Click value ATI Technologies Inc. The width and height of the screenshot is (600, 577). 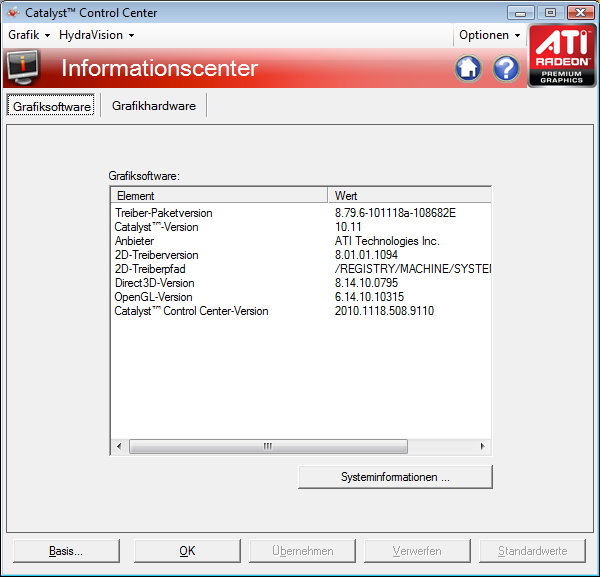[387, 241]
